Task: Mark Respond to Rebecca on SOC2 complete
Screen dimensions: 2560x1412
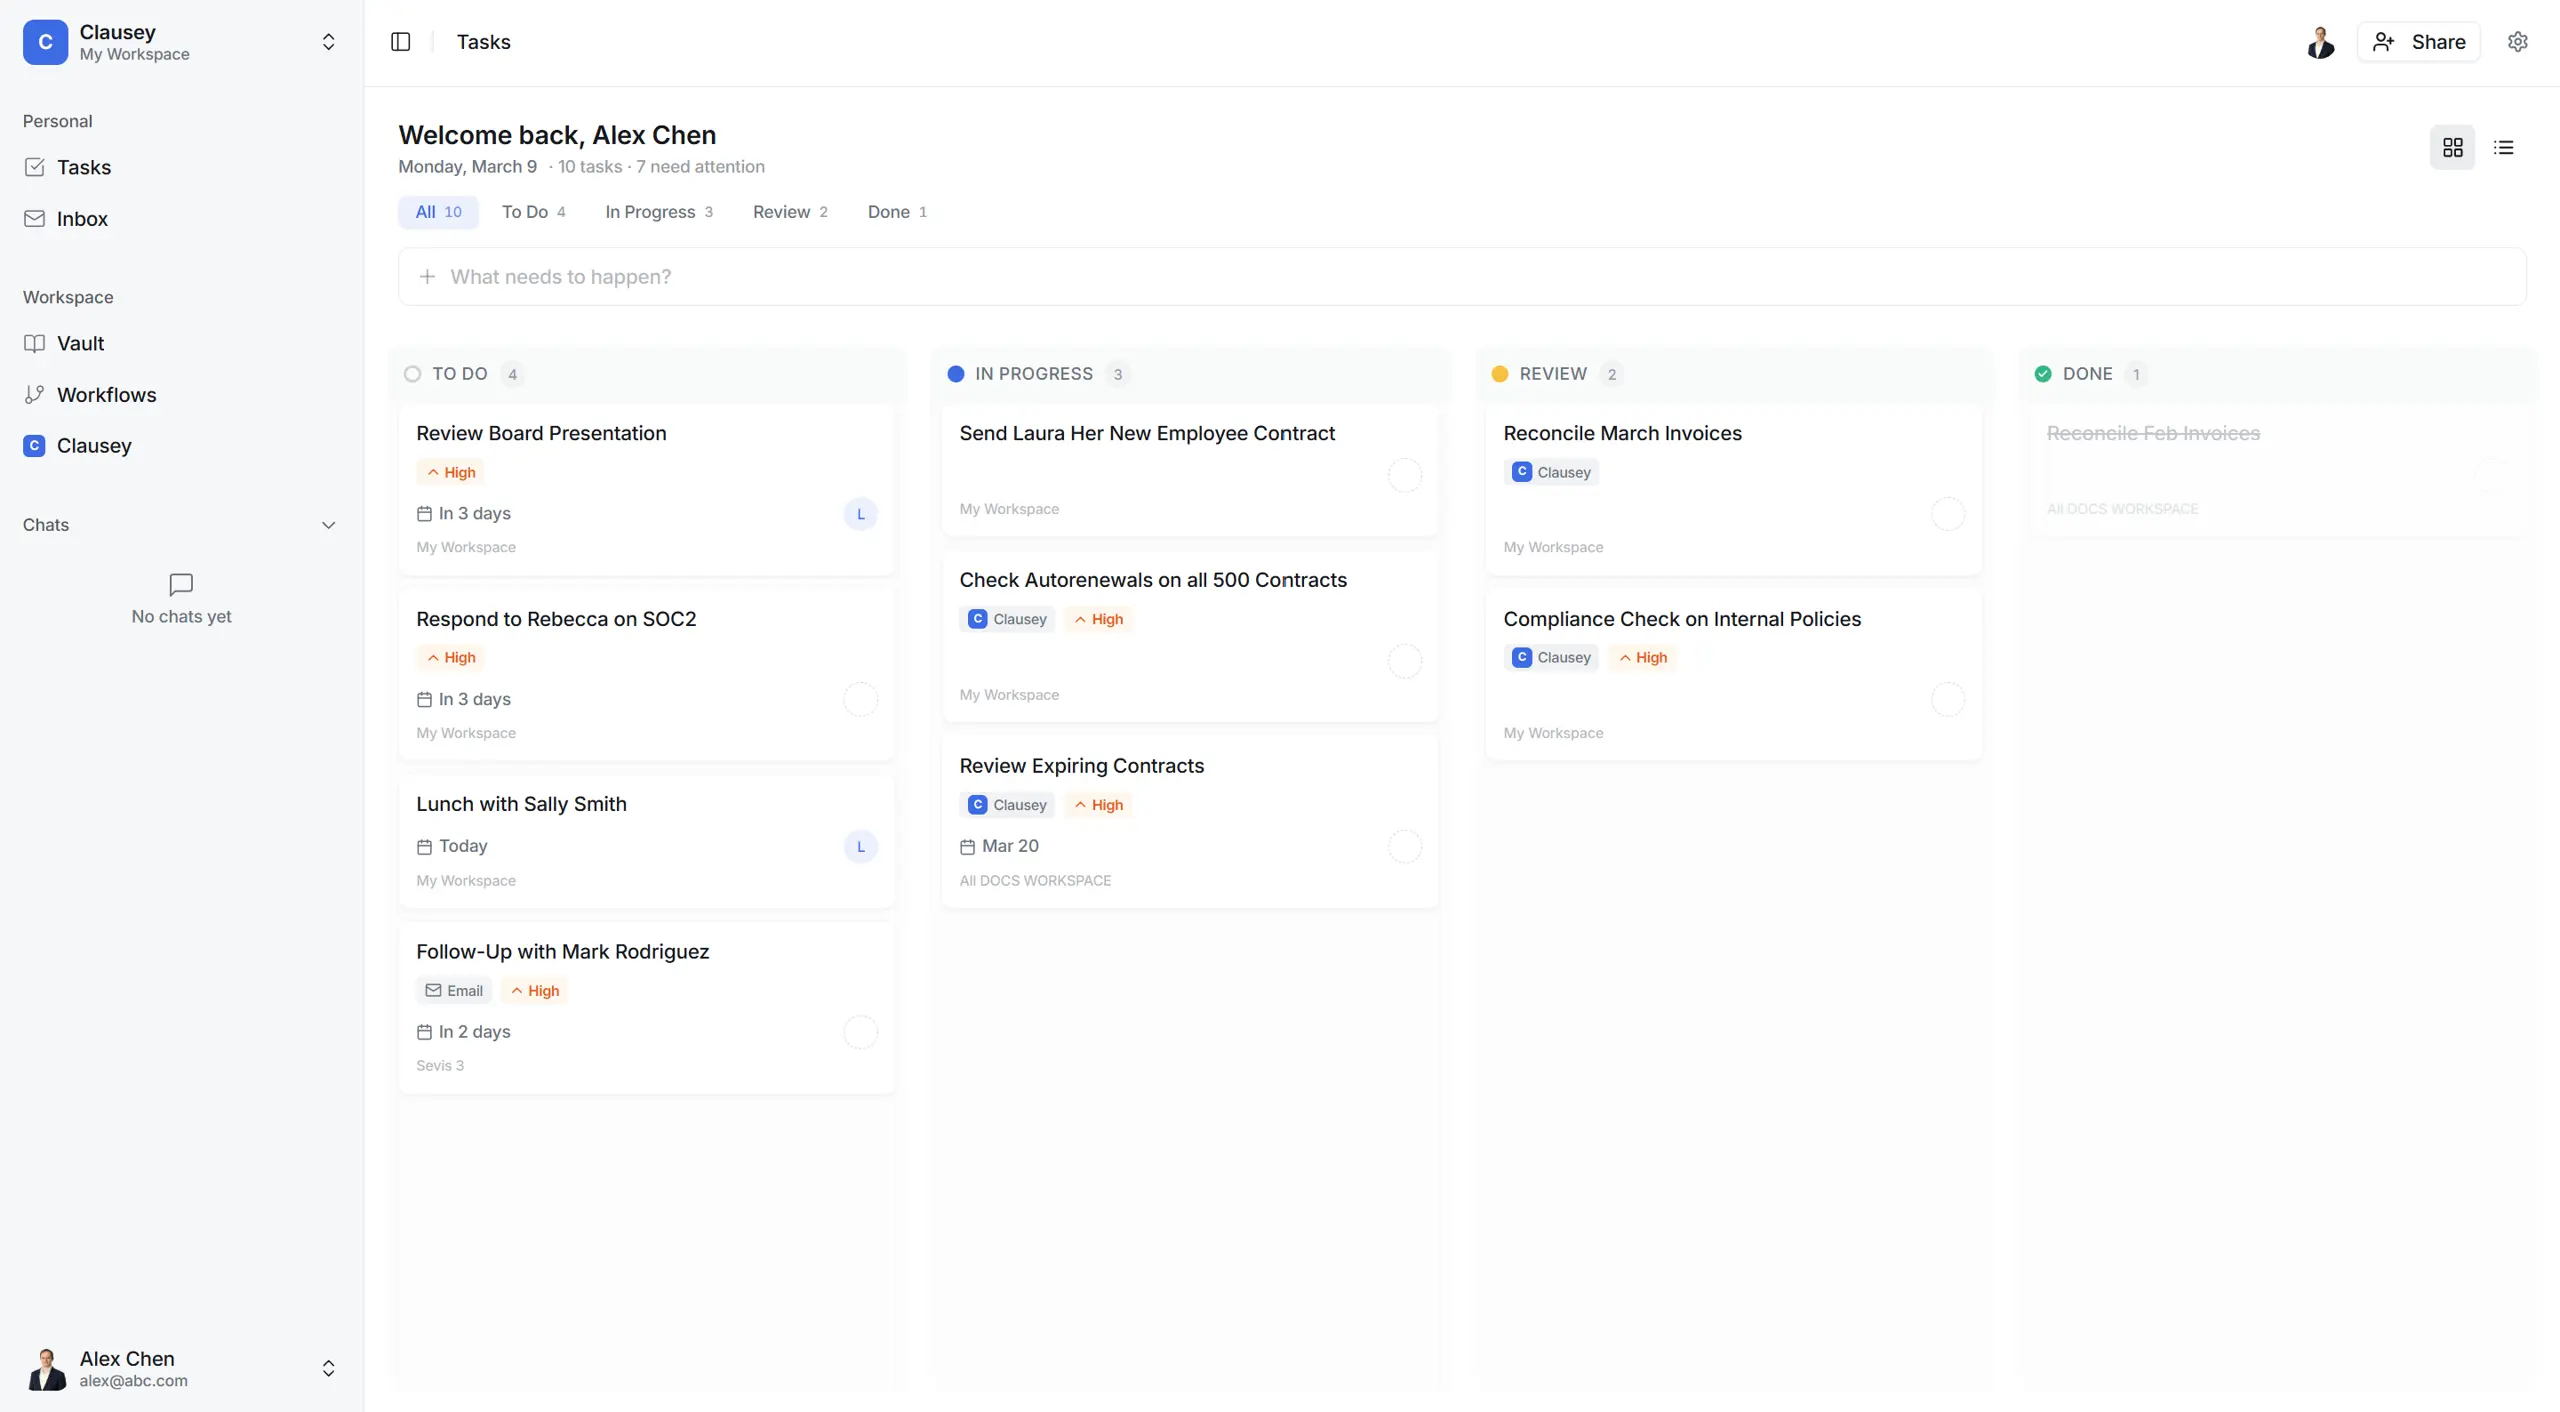Action: (860, 699)
